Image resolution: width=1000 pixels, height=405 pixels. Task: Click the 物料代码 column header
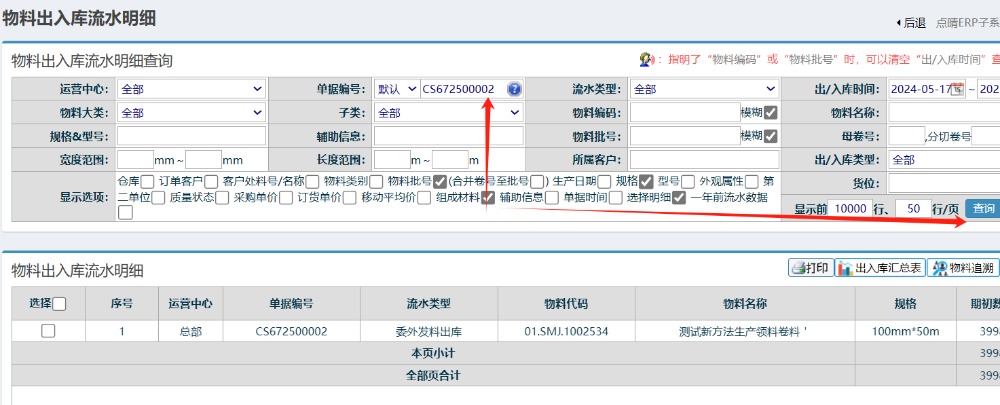tap(565, 304)
